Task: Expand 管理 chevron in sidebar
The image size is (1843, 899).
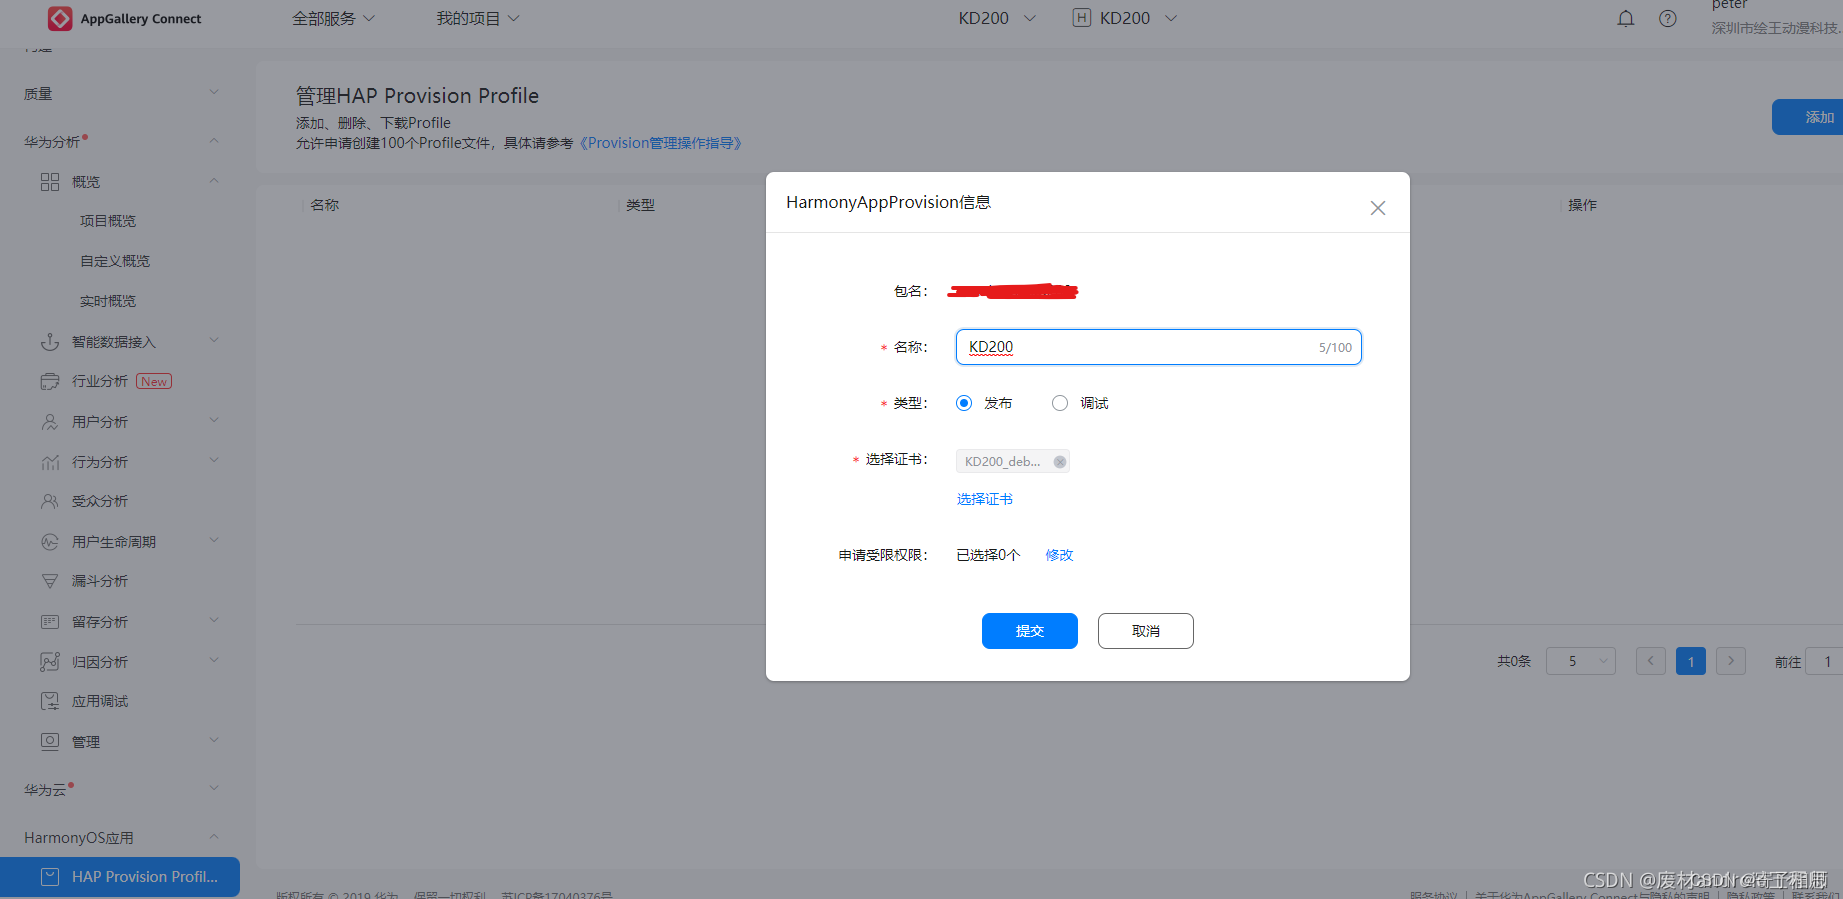Action: (214, 741)
